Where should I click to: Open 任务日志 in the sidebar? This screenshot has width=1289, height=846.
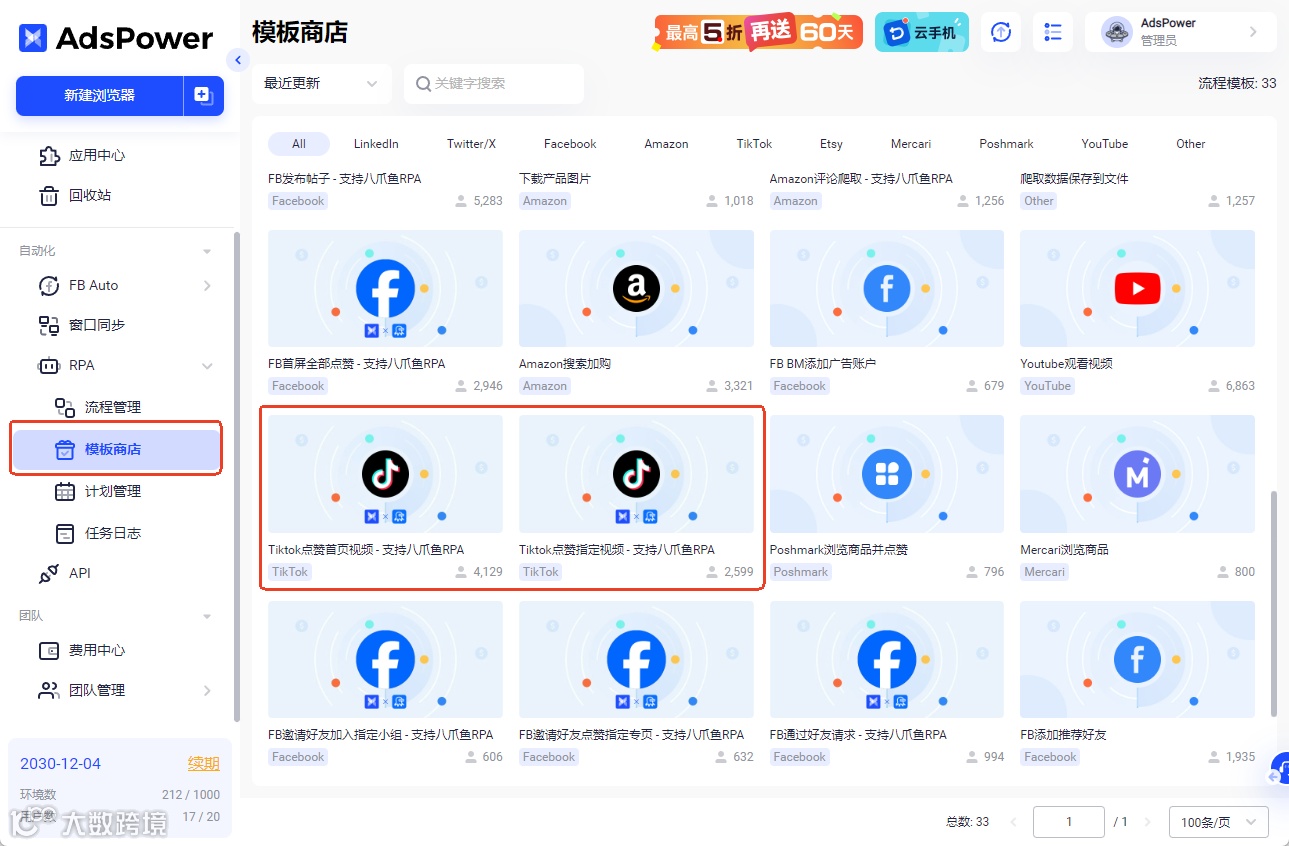(x=113, y=533)
